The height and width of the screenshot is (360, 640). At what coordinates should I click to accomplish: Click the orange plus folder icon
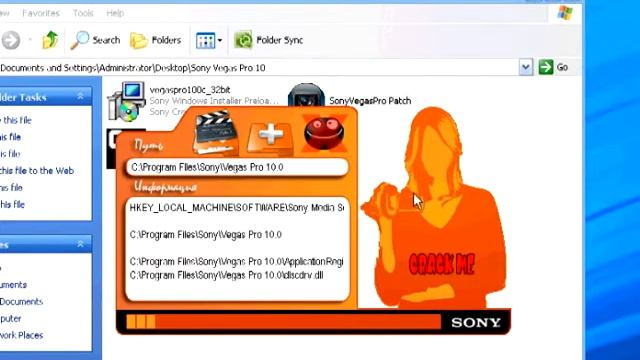pos(270,138)
